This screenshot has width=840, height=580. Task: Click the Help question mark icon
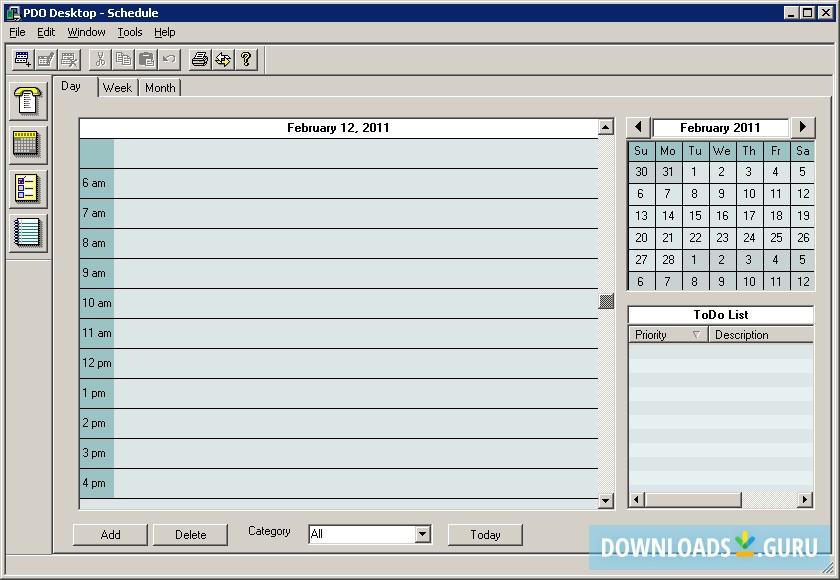point(247,59)
